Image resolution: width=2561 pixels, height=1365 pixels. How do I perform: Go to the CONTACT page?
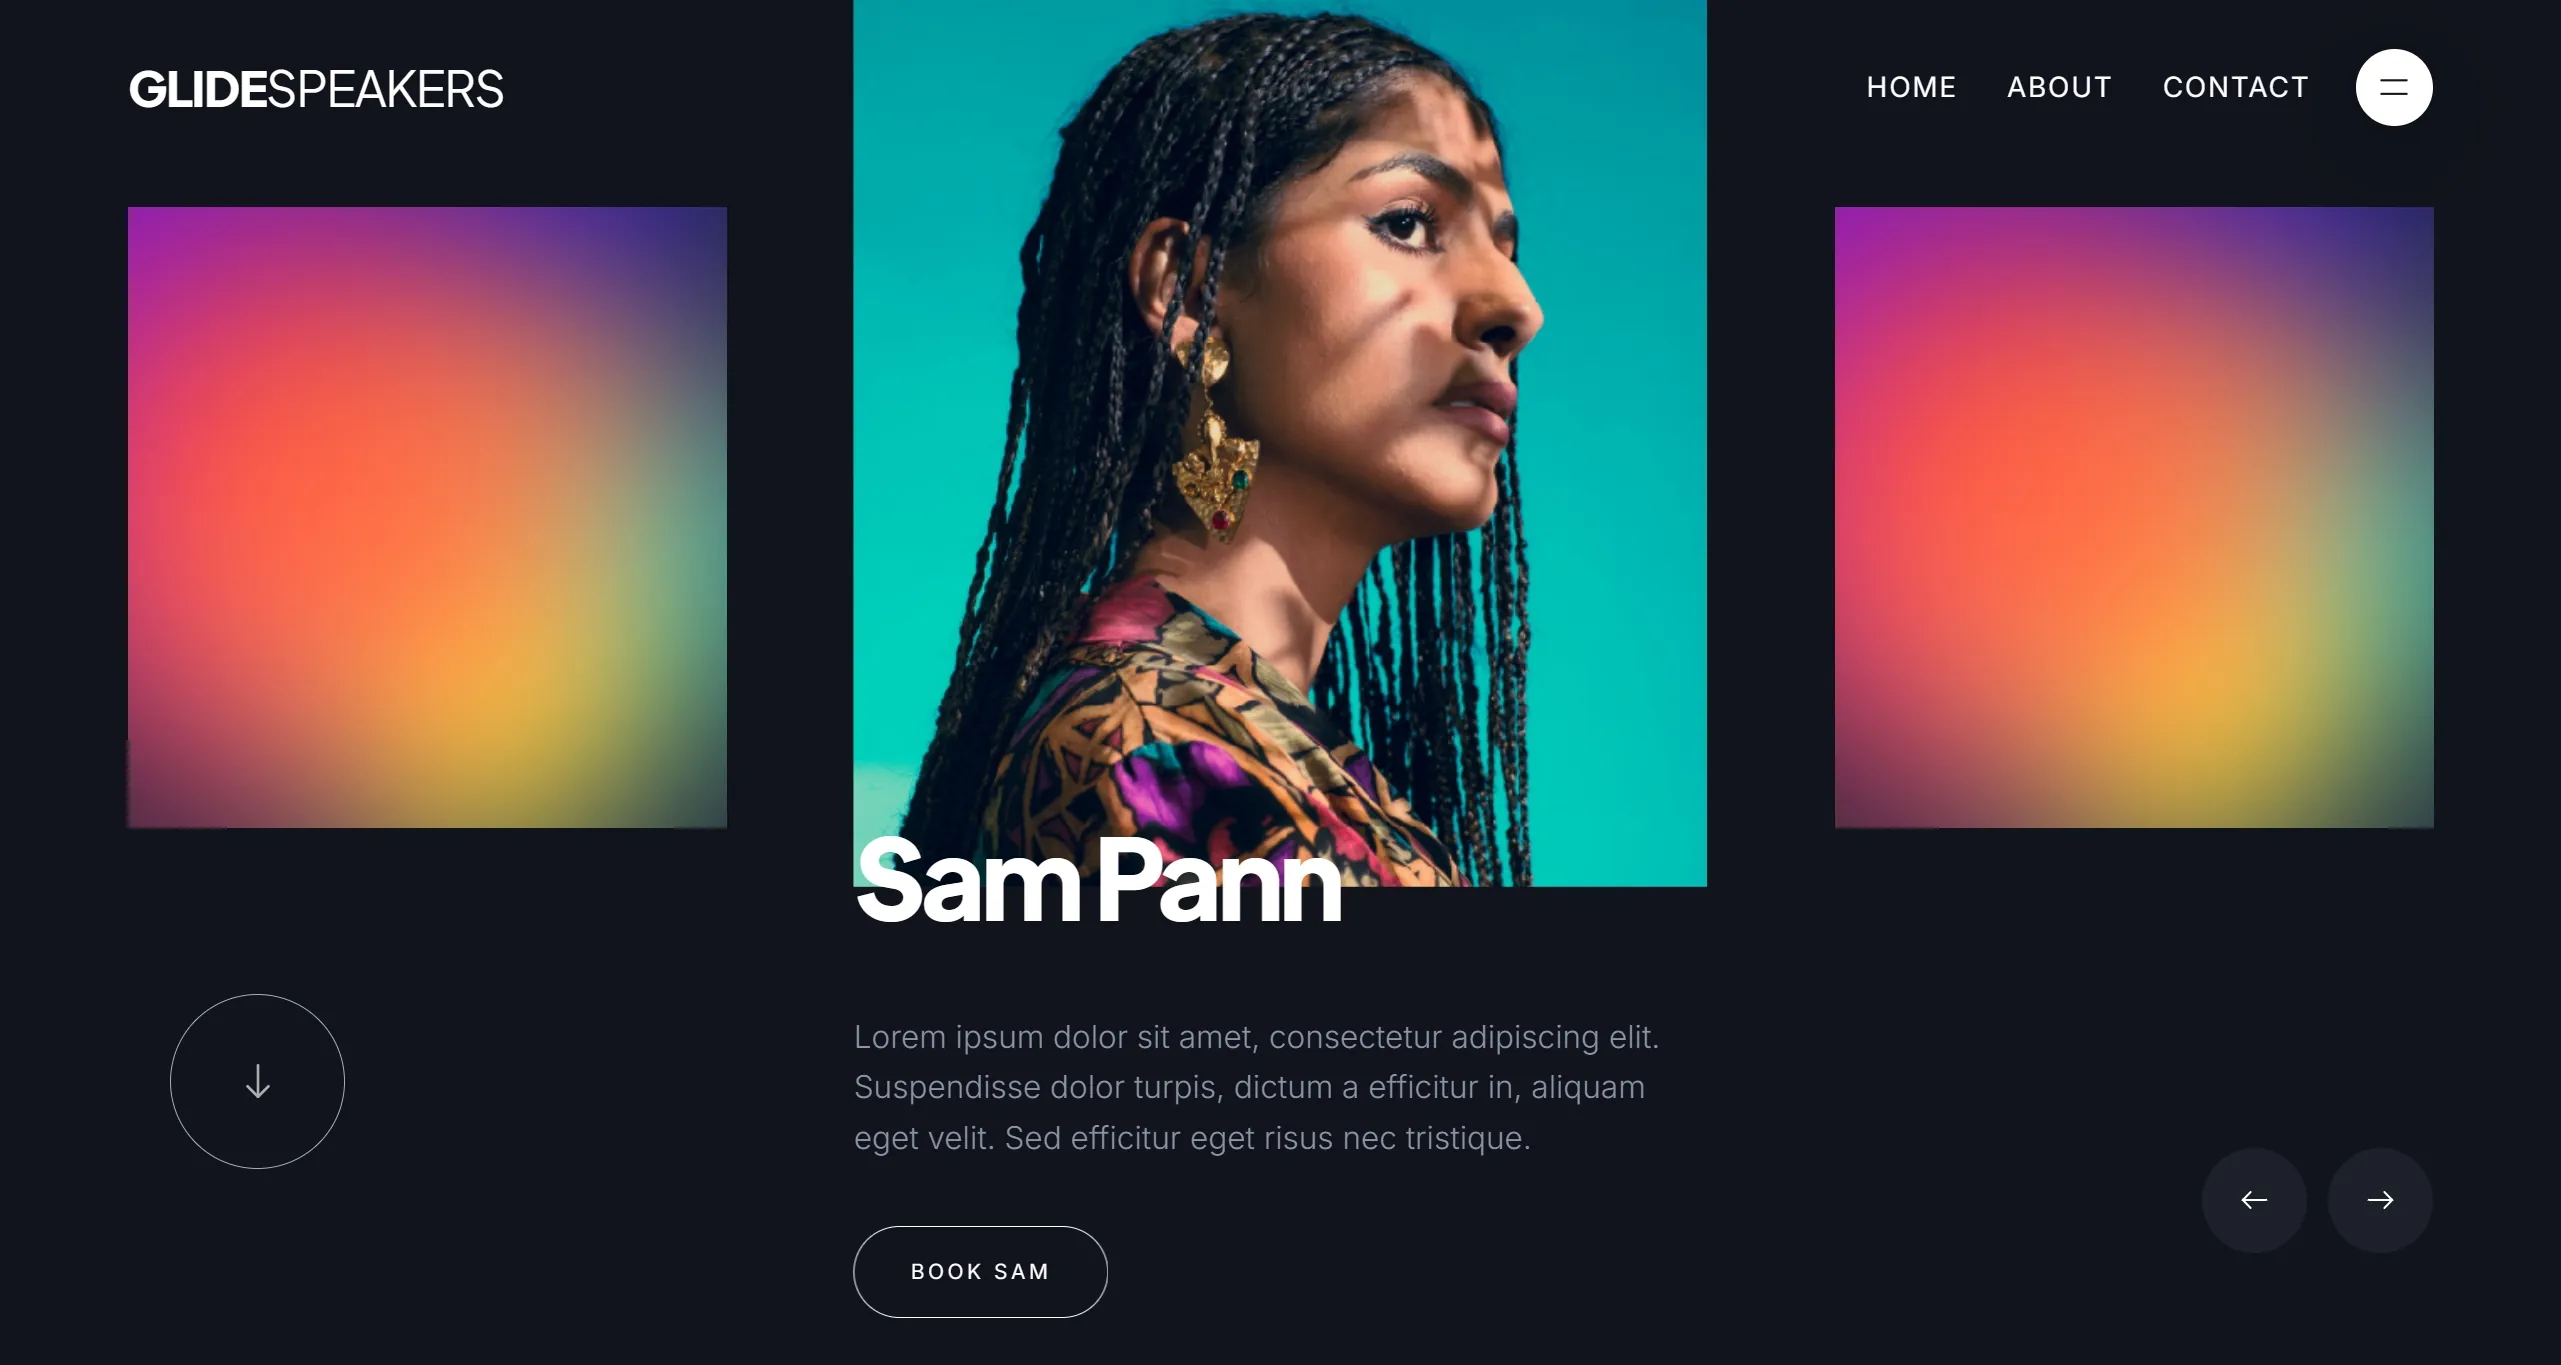(2235, 87)
